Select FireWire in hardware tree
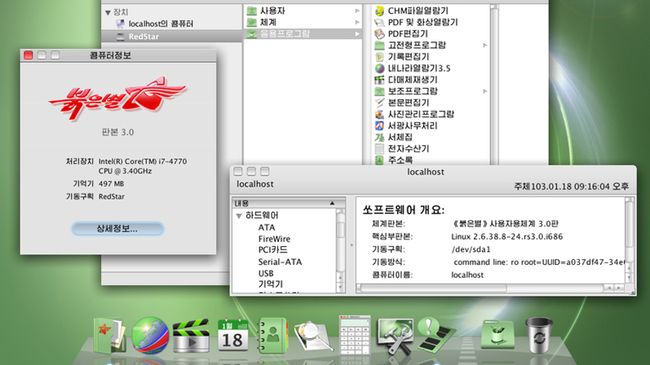The height and width of the screenshot is (365, 650). click(x=274, y=239)
